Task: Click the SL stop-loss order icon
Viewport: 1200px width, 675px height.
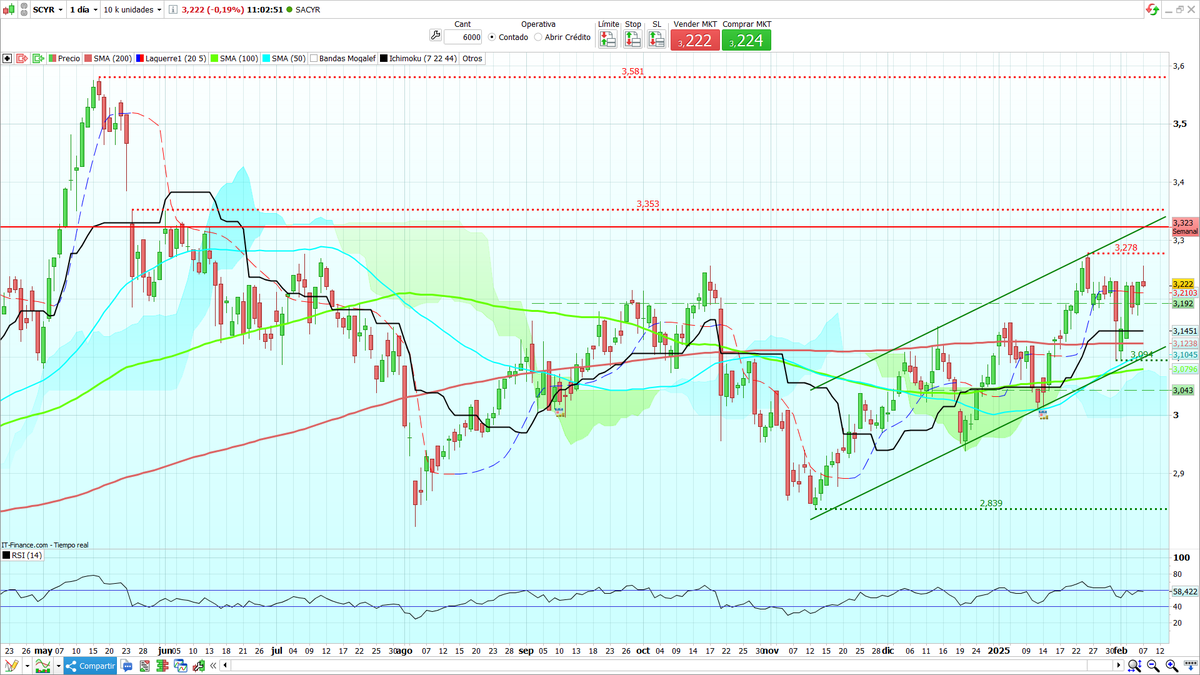Action: pyautogui.click(x=657, y=39)
